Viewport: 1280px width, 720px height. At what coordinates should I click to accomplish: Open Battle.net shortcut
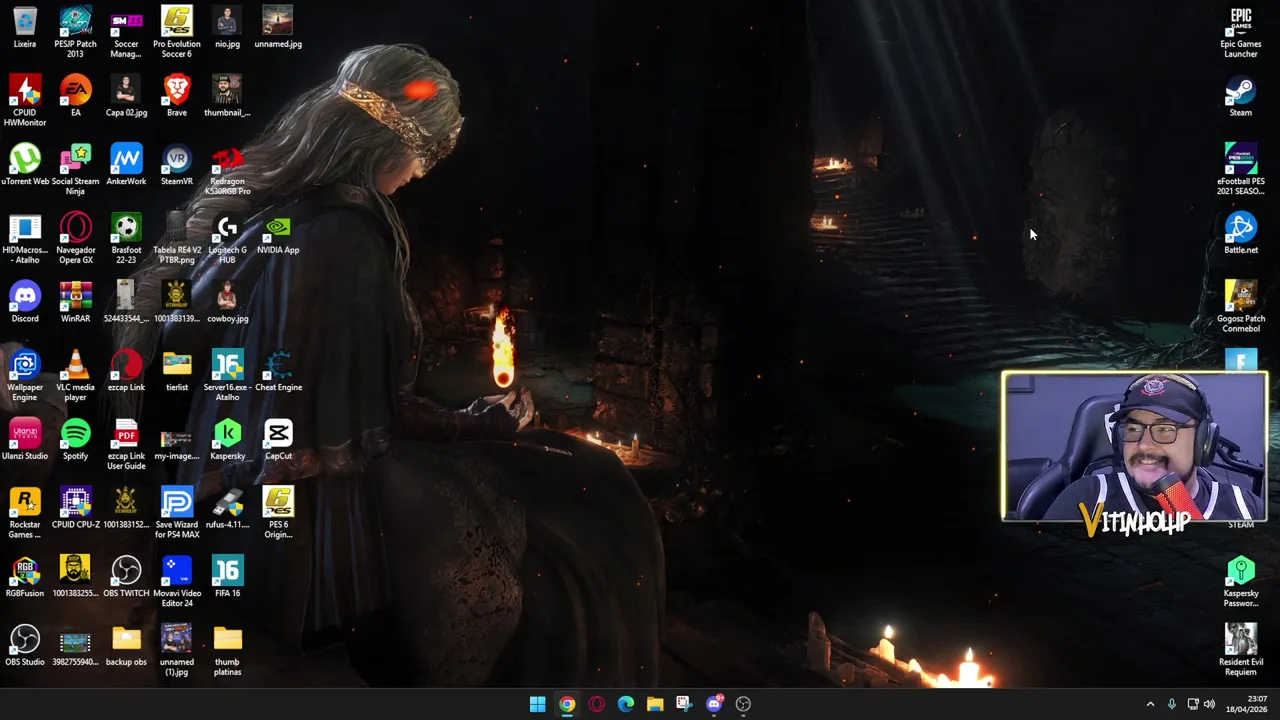(1241, 234)
